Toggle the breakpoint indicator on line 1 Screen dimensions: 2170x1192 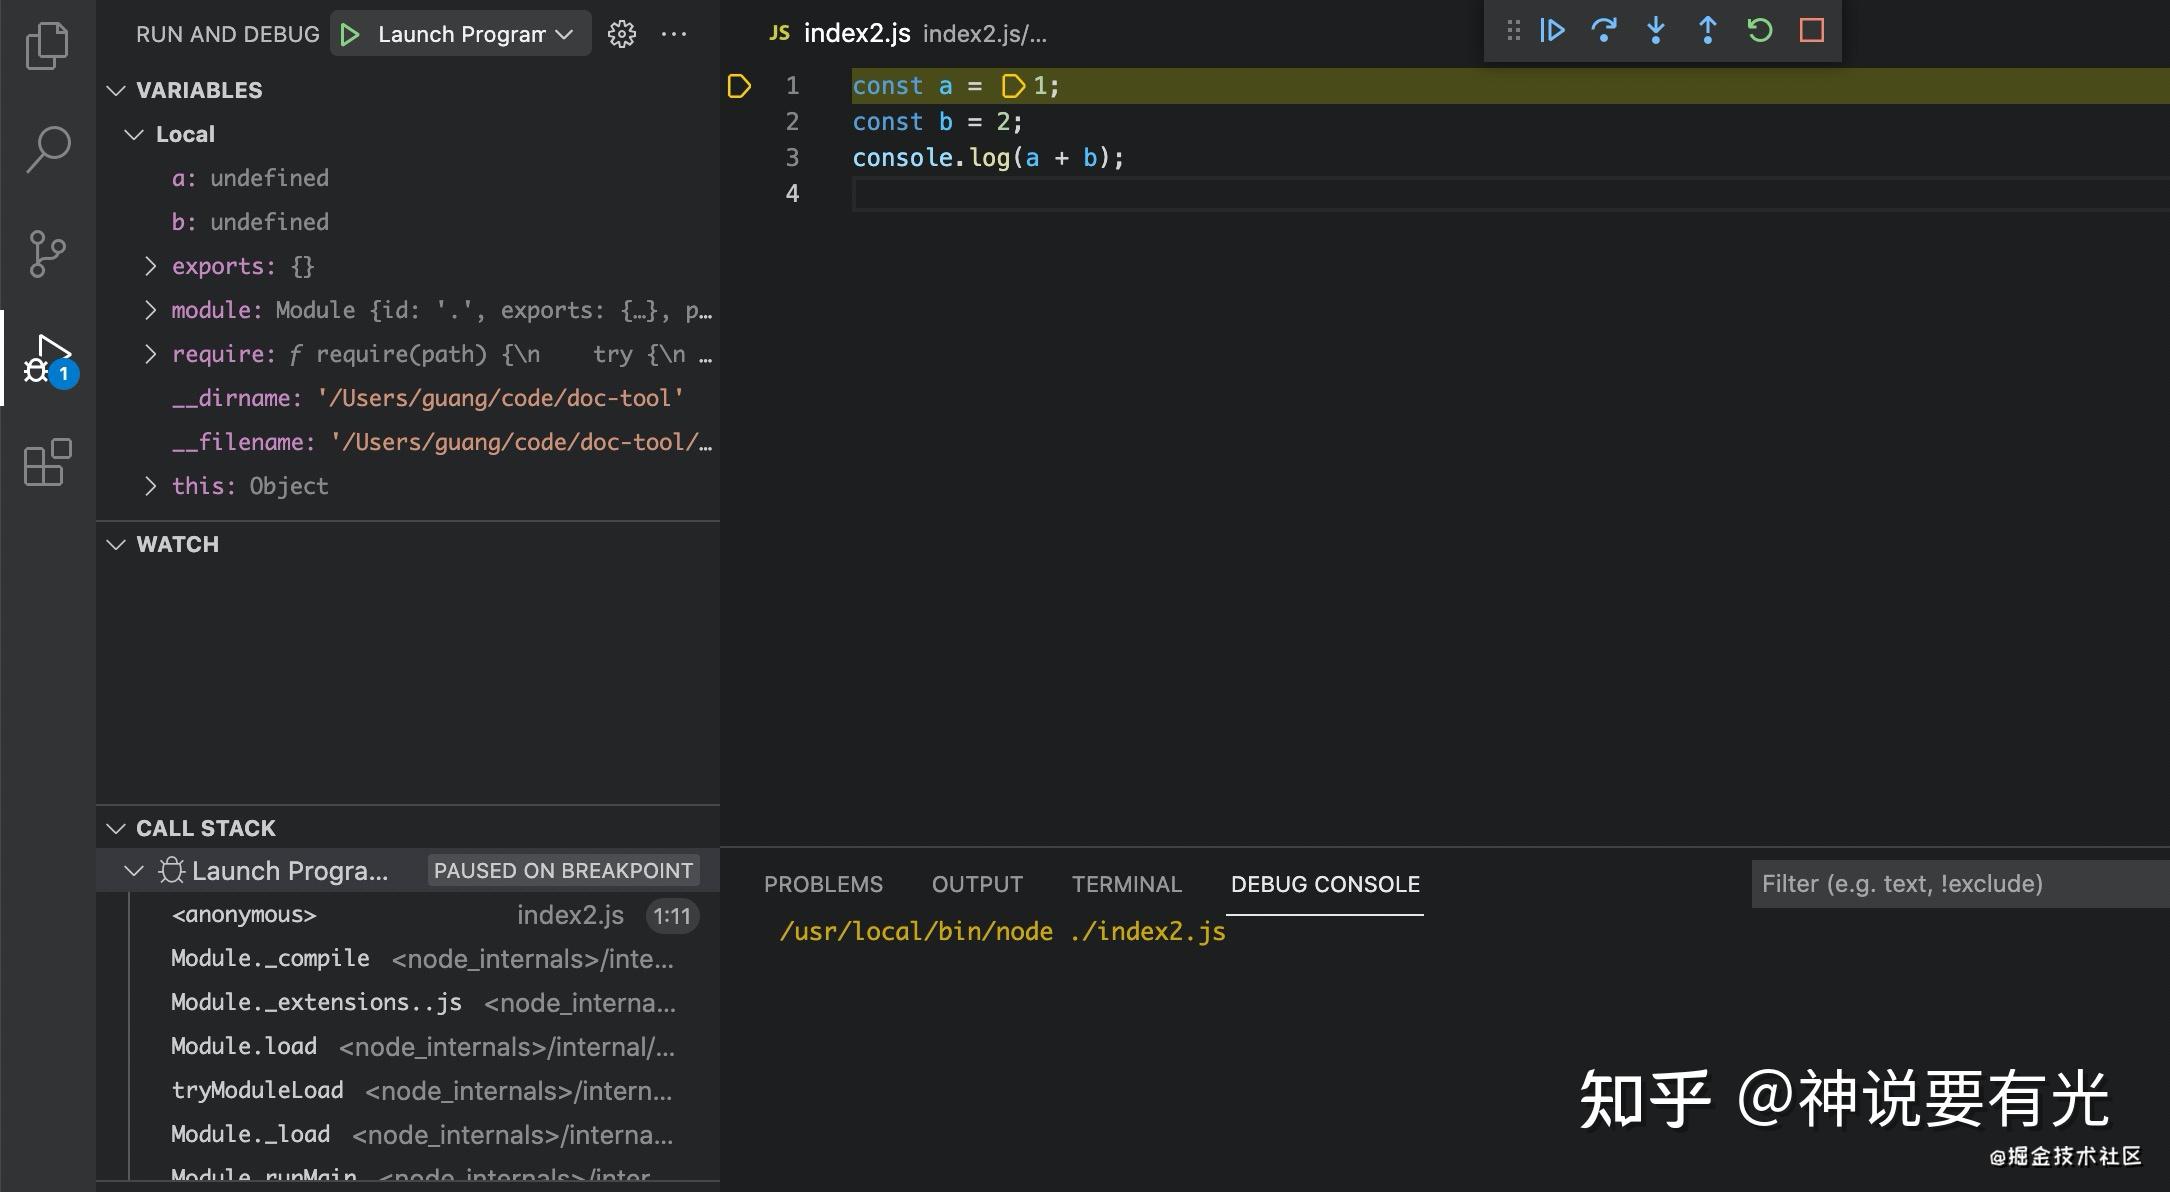click(740, 86)
